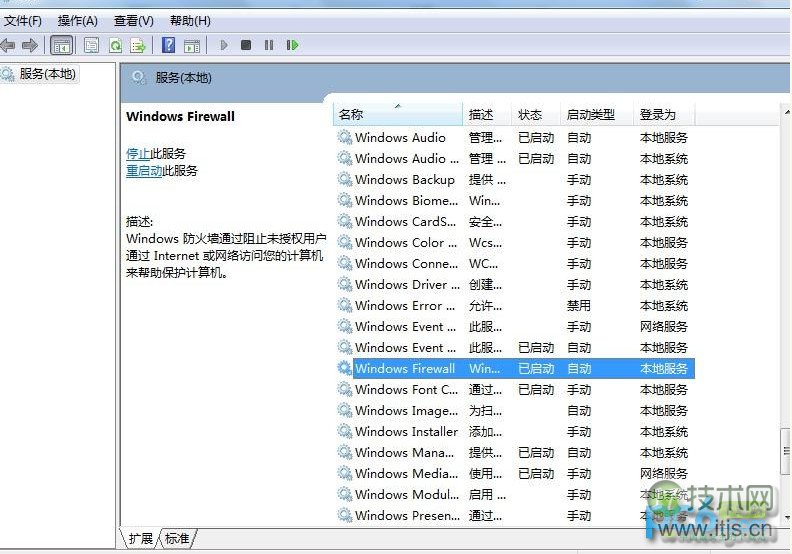Open the Properties toolbar icon
792x554 pixels.
91,45
